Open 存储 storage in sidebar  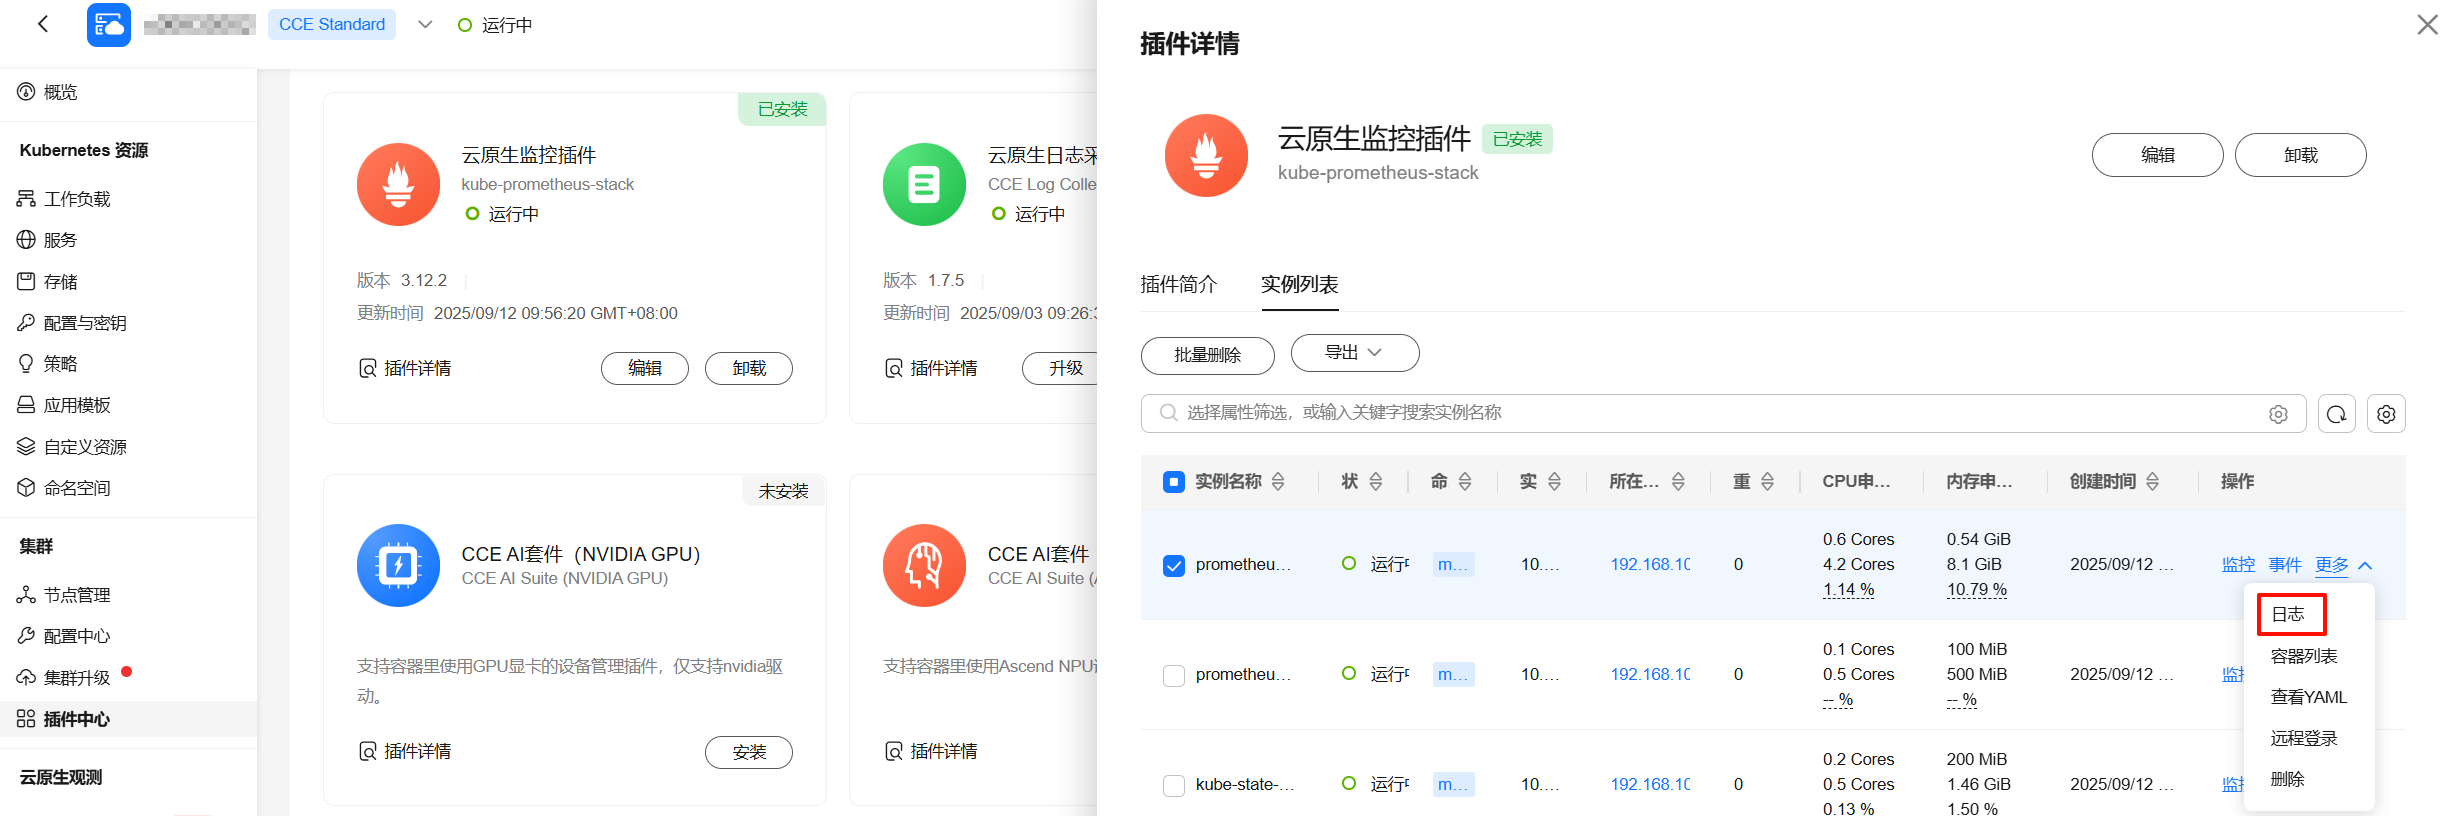tap(60, 282)
